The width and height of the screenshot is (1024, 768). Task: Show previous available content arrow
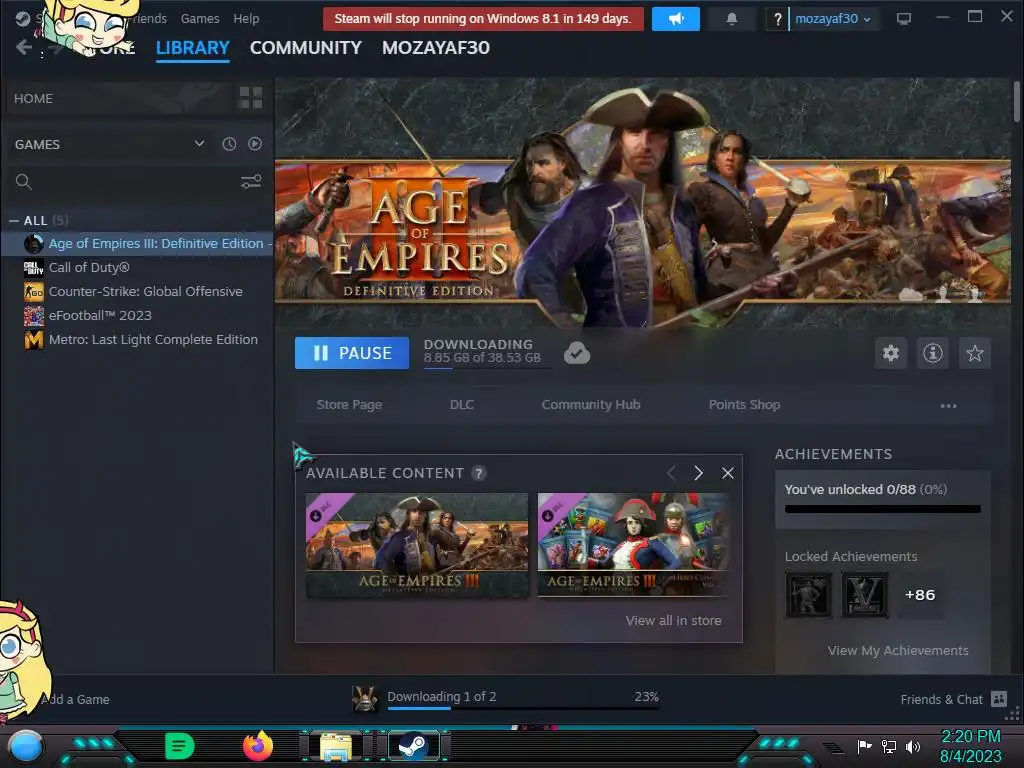coord(671,473)
